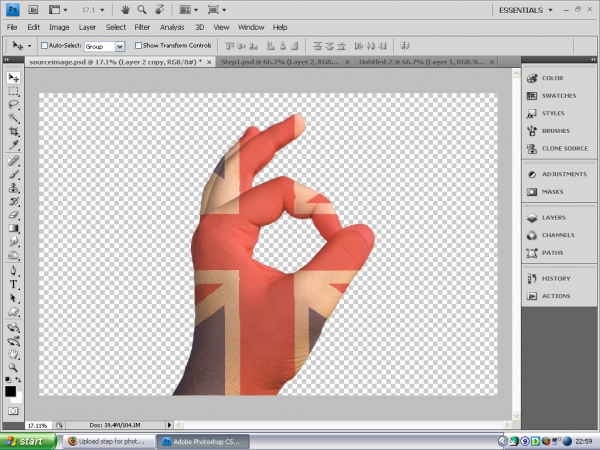Select the 3D Rotate tool
This screenshot has height=450, width=600.
13,327
